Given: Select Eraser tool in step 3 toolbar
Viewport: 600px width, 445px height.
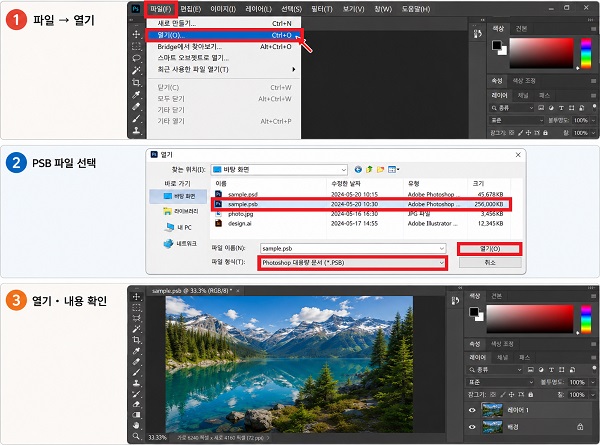Looking at the screenshot, I should (136, 404).
